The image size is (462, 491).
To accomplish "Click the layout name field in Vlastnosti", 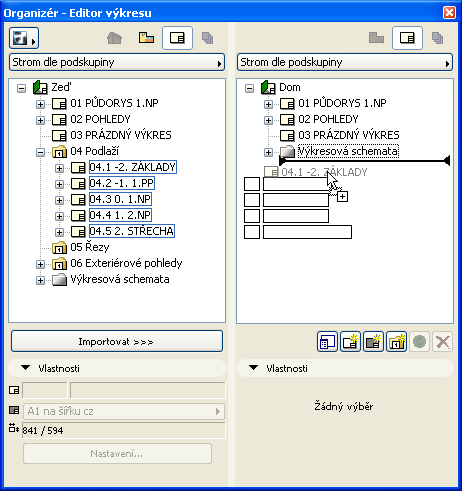I will pyautogui.click(x=148, y=390).
